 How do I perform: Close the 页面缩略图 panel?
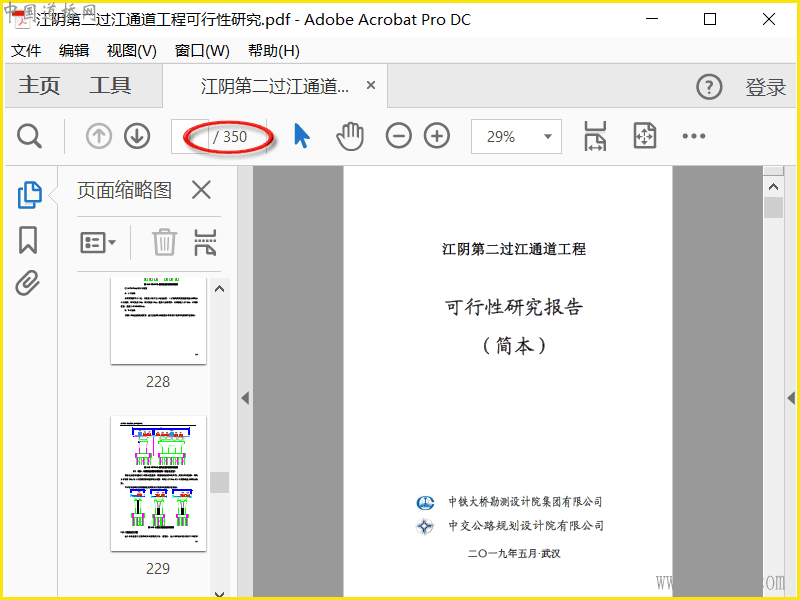pos(201,190)
